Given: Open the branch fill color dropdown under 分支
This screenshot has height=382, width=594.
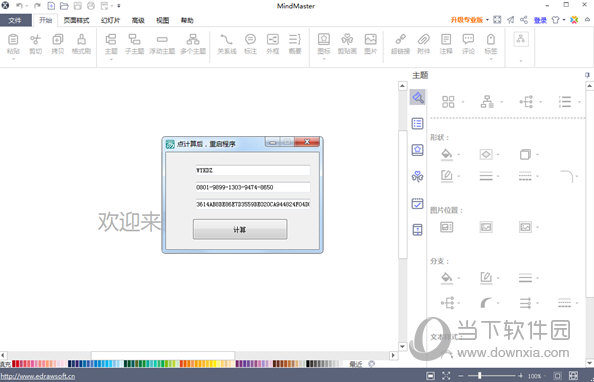Looking at the screenshot, I should tap(459, 278).
